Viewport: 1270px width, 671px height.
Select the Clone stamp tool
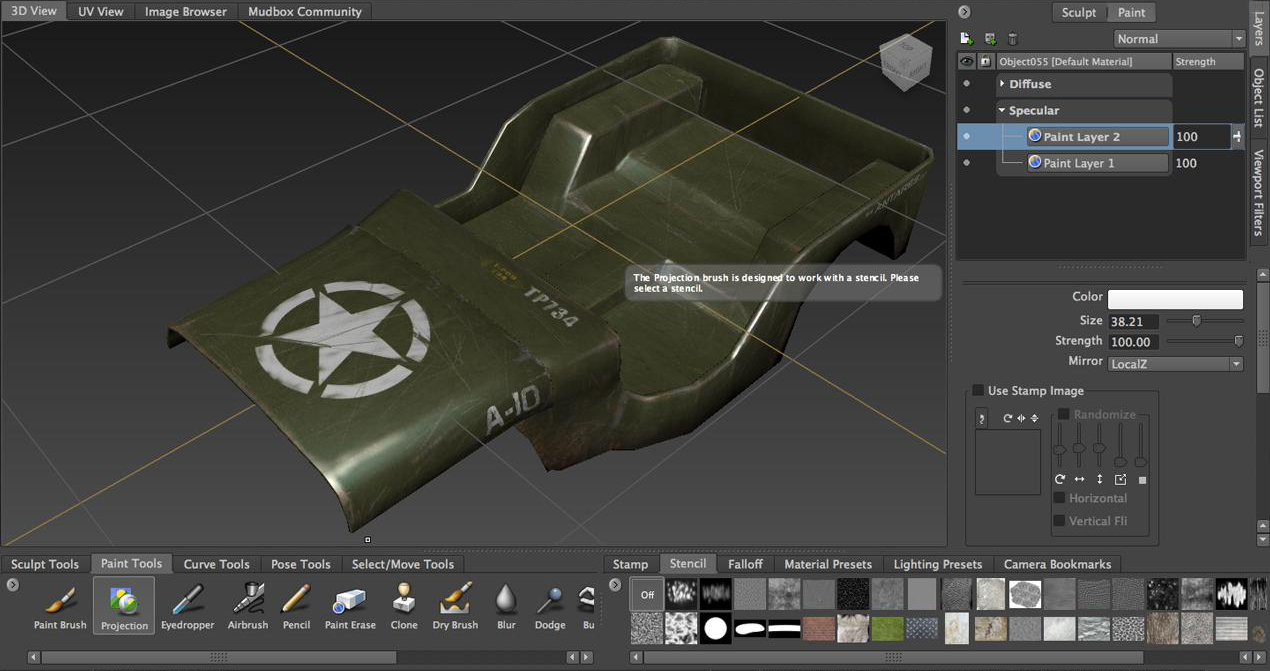pyautogui.click(x=404, y=605)
